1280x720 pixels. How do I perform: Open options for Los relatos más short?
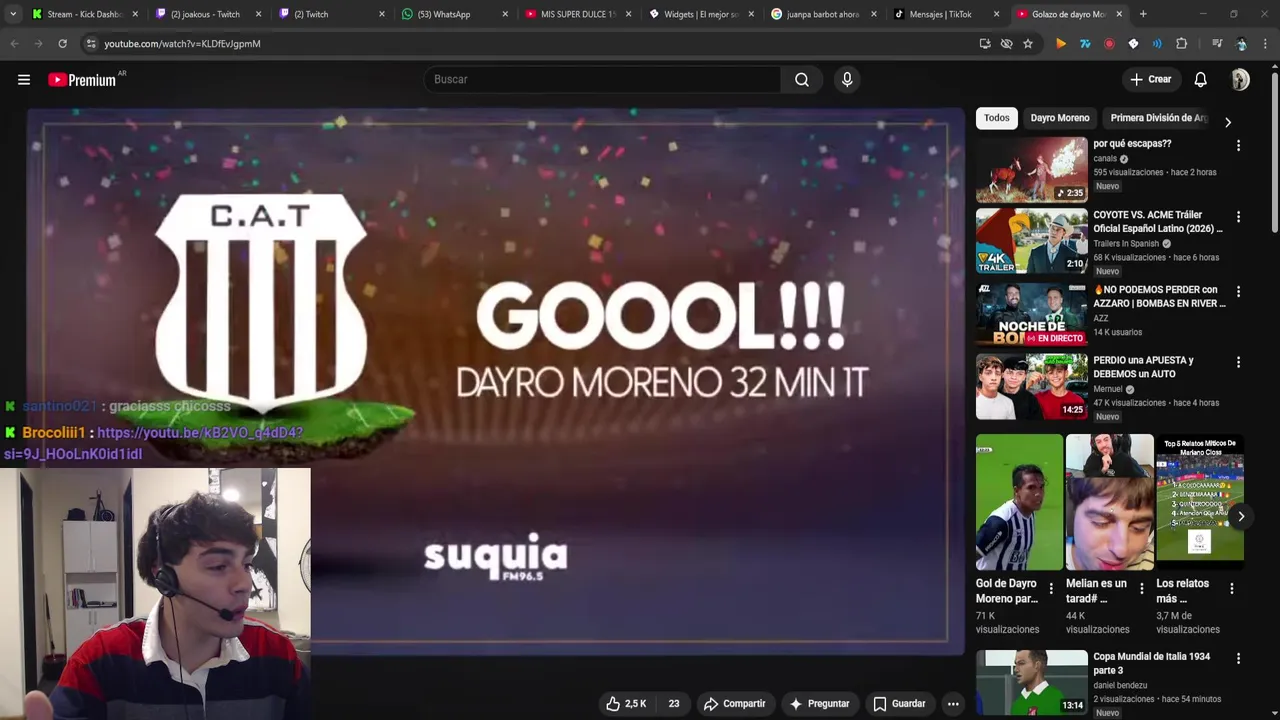(1231, 589)
